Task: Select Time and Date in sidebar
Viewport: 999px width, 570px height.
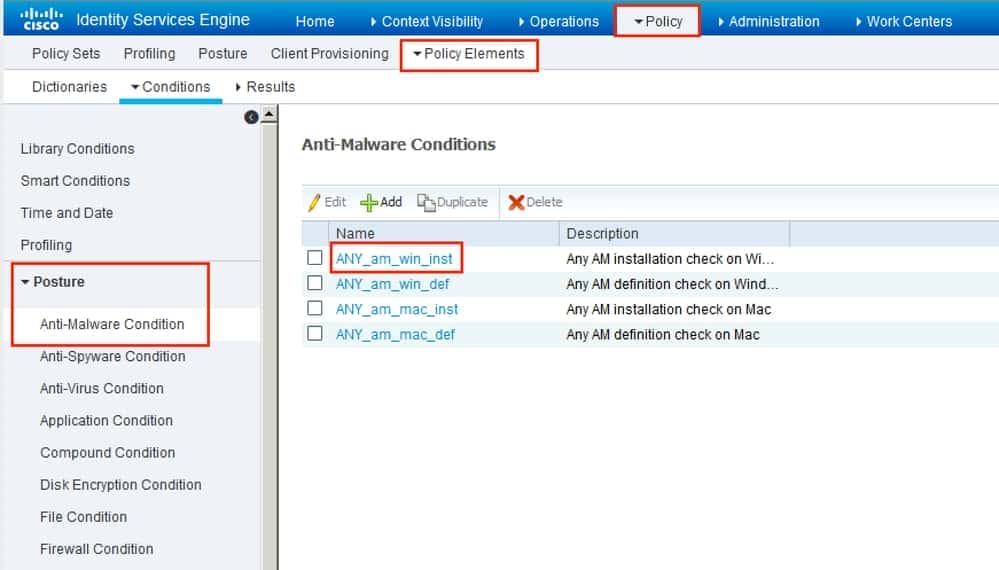Action: 67,213
